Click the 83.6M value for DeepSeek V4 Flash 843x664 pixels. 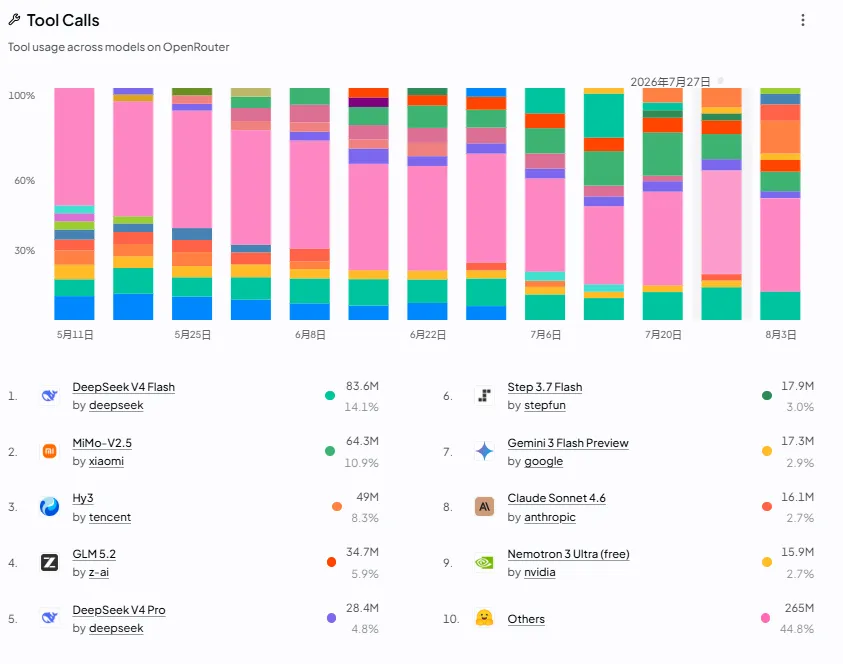click(362, 386)
